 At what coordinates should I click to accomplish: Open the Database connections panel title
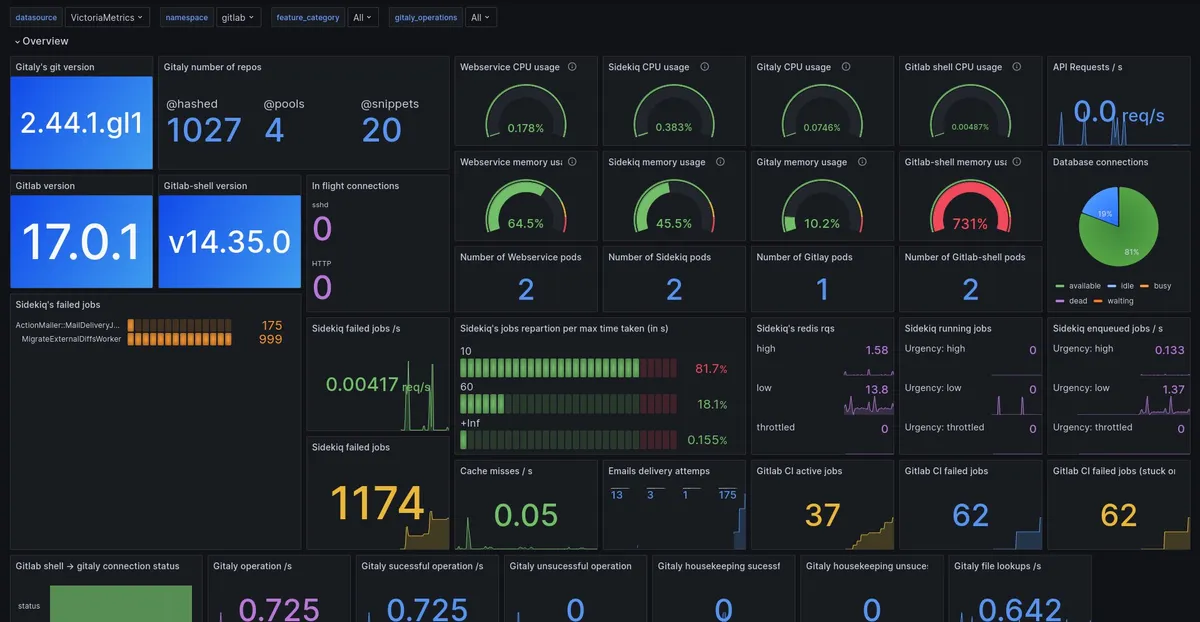(x=1100, y=162)
